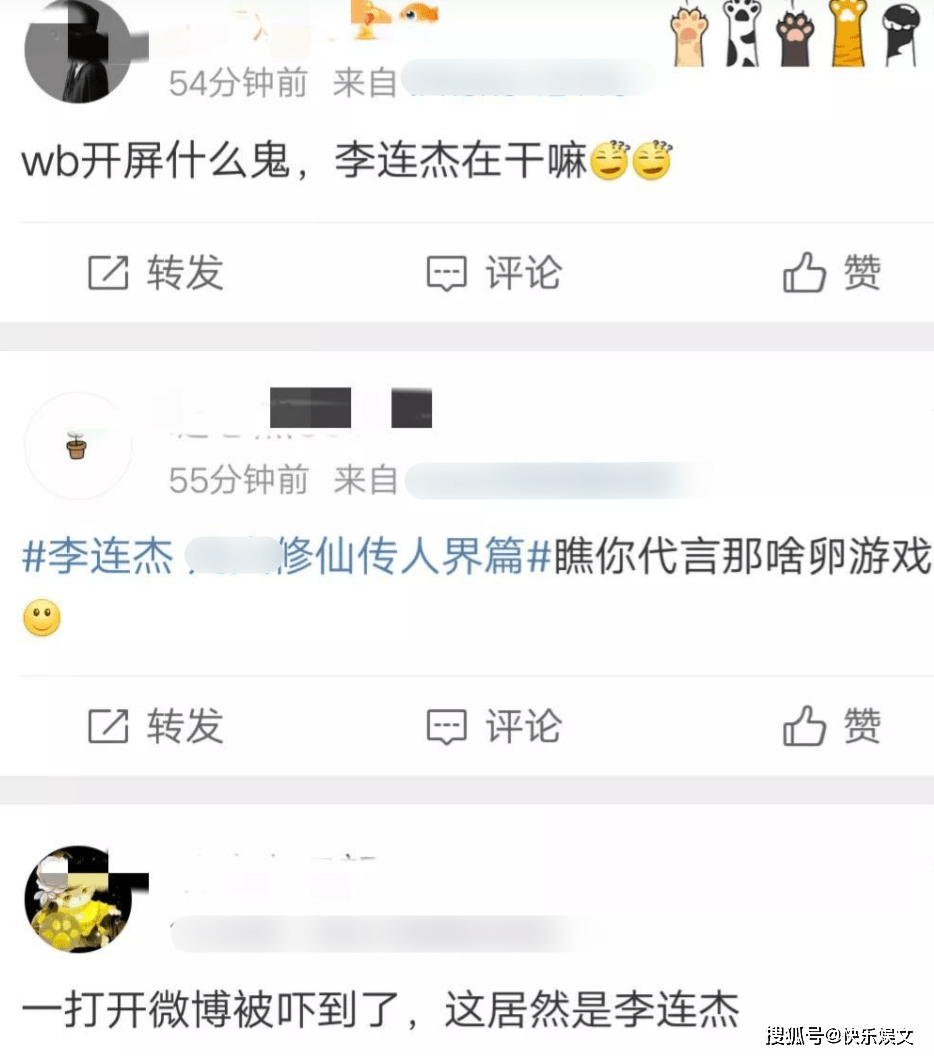Tap repost icon on second post

point(108,726)
